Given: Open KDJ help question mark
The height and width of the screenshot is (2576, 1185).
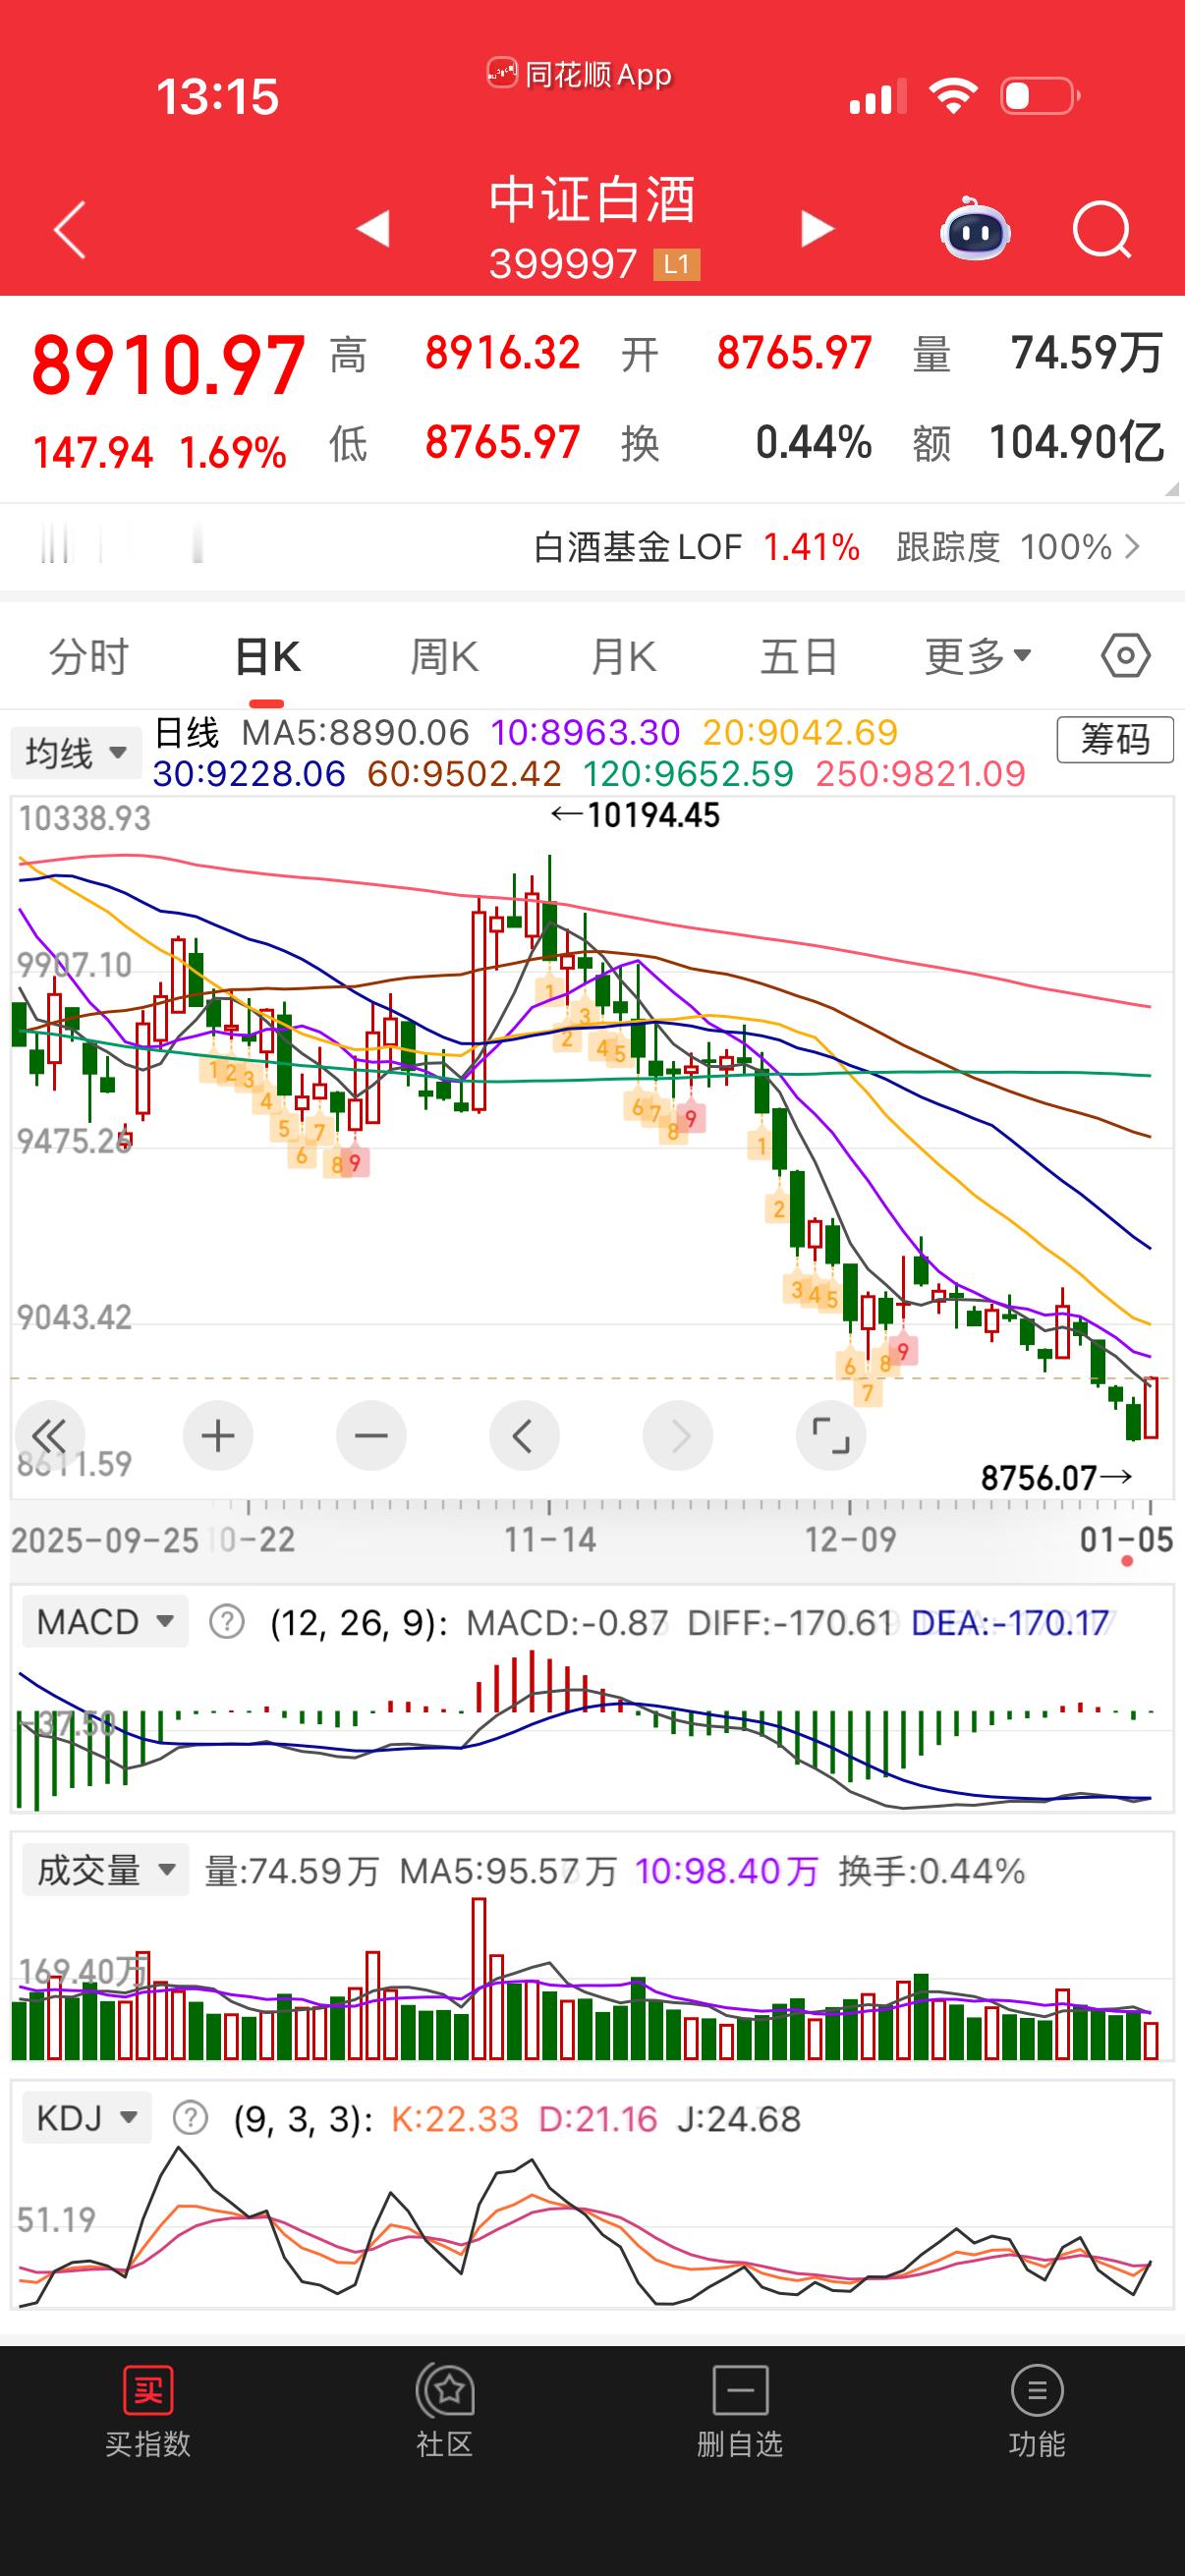Looking at the screenshot, I should (x=190, y=2118).
